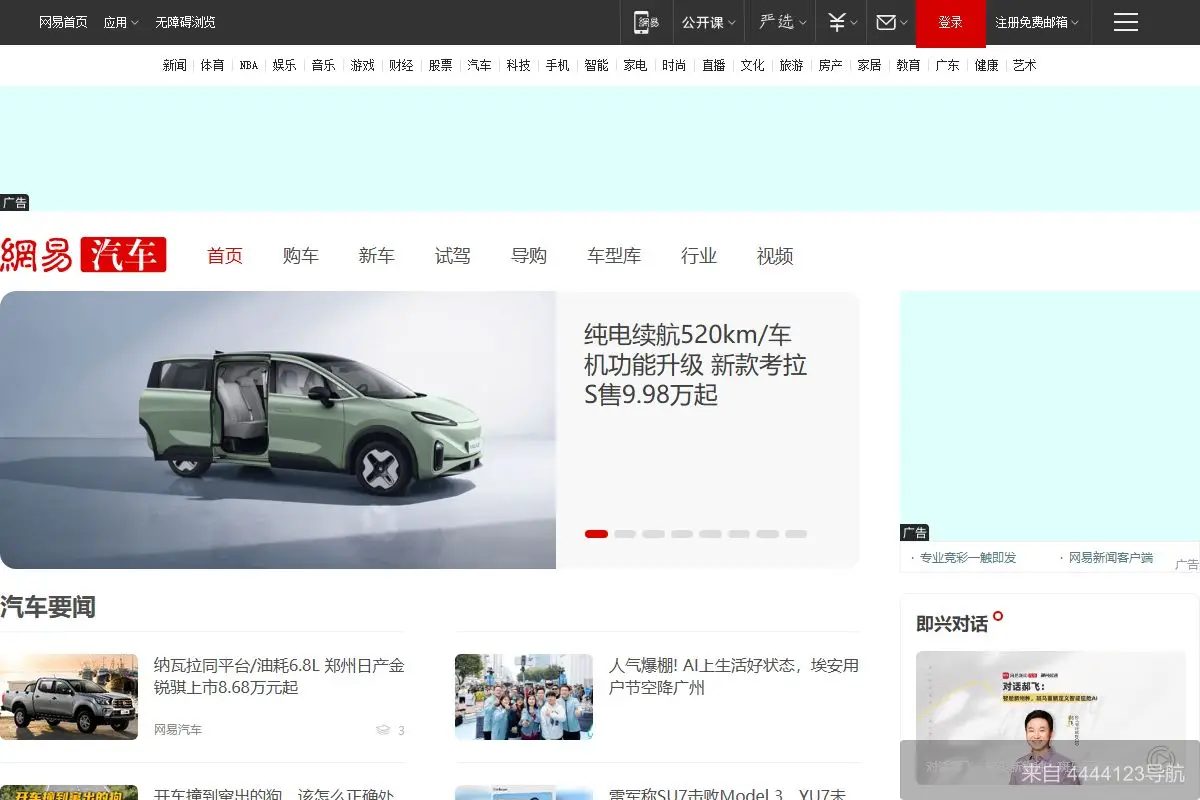Click the ¥ wallet icon in the top bar

pyautogui.click(x=836, y=21)
